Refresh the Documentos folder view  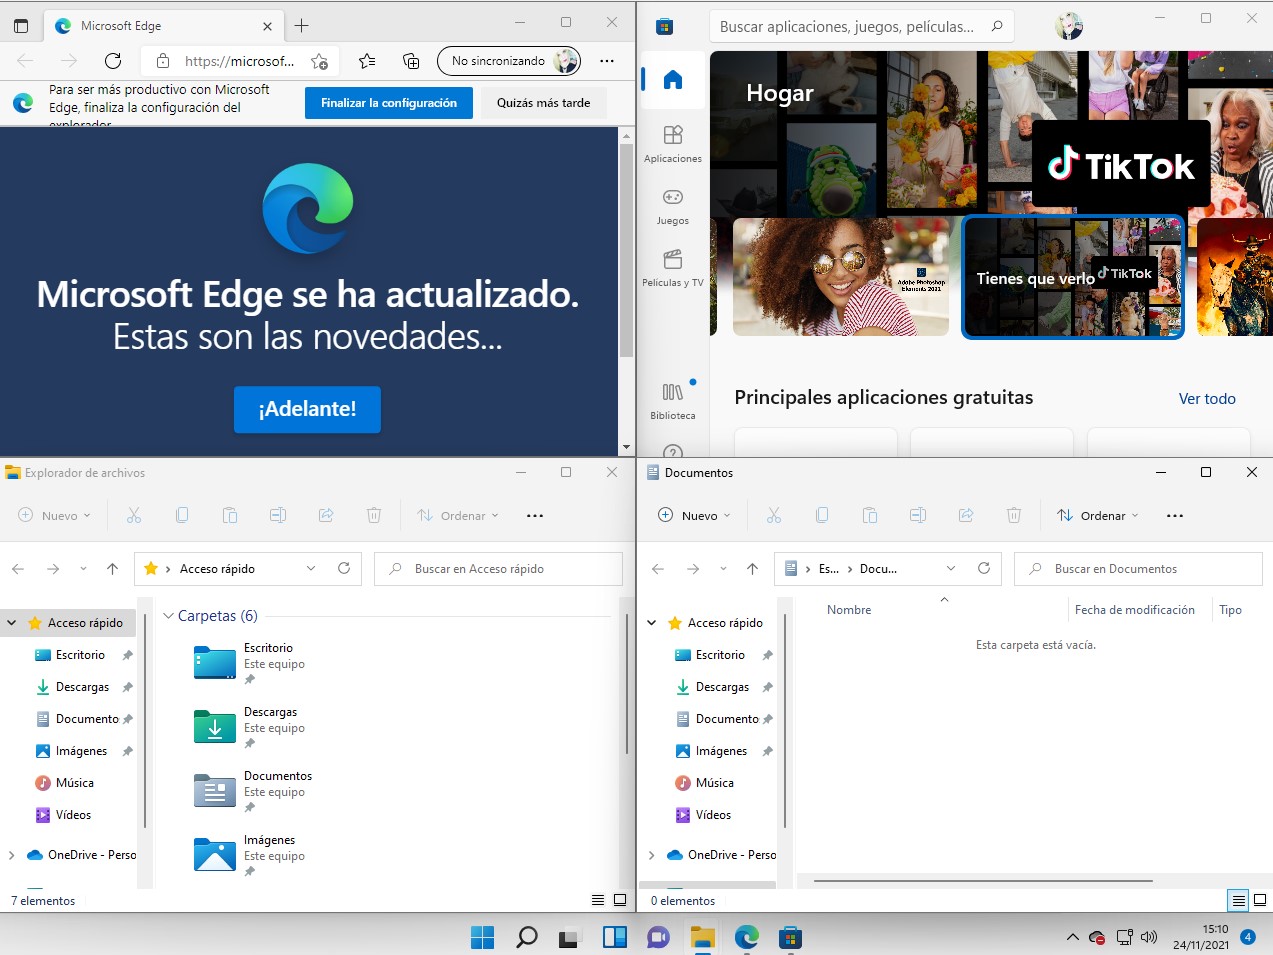[x=984, y=568]
